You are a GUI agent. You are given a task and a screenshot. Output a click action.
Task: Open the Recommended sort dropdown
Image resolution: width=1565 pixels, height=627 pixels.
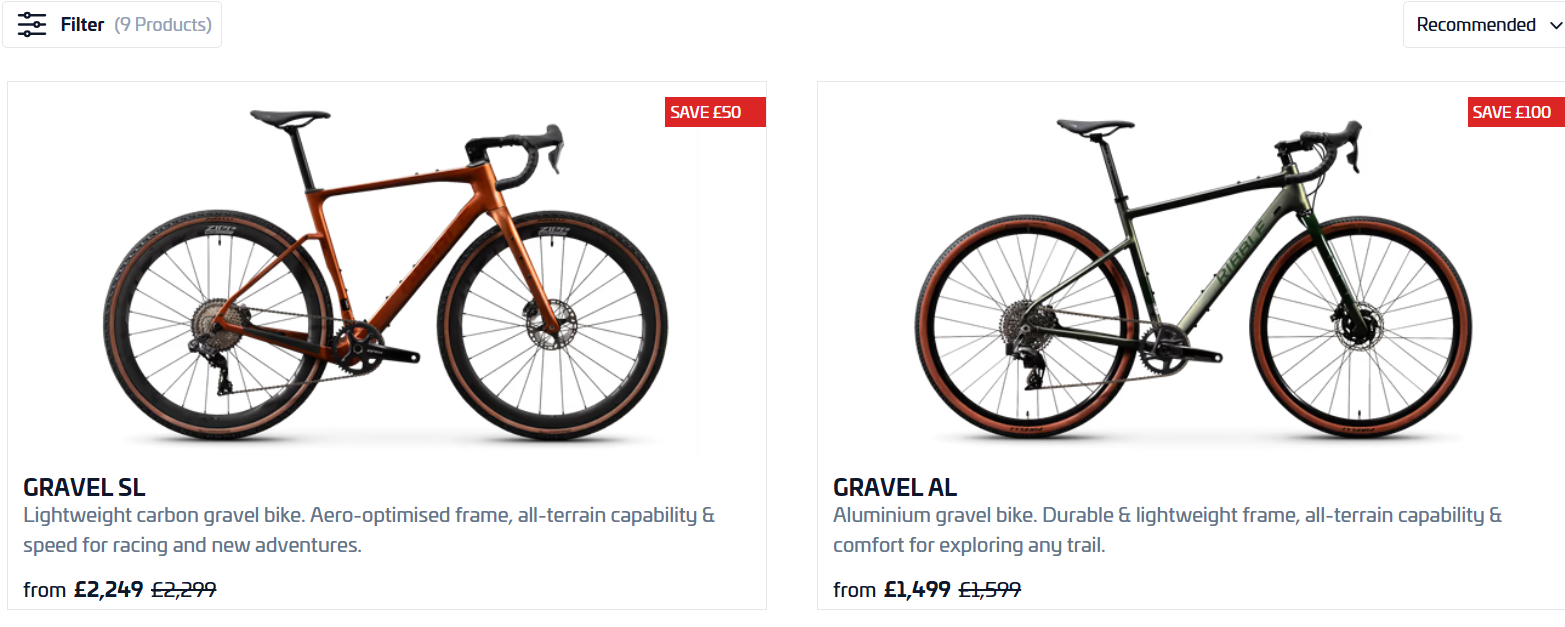click(x=1475, y=25)
